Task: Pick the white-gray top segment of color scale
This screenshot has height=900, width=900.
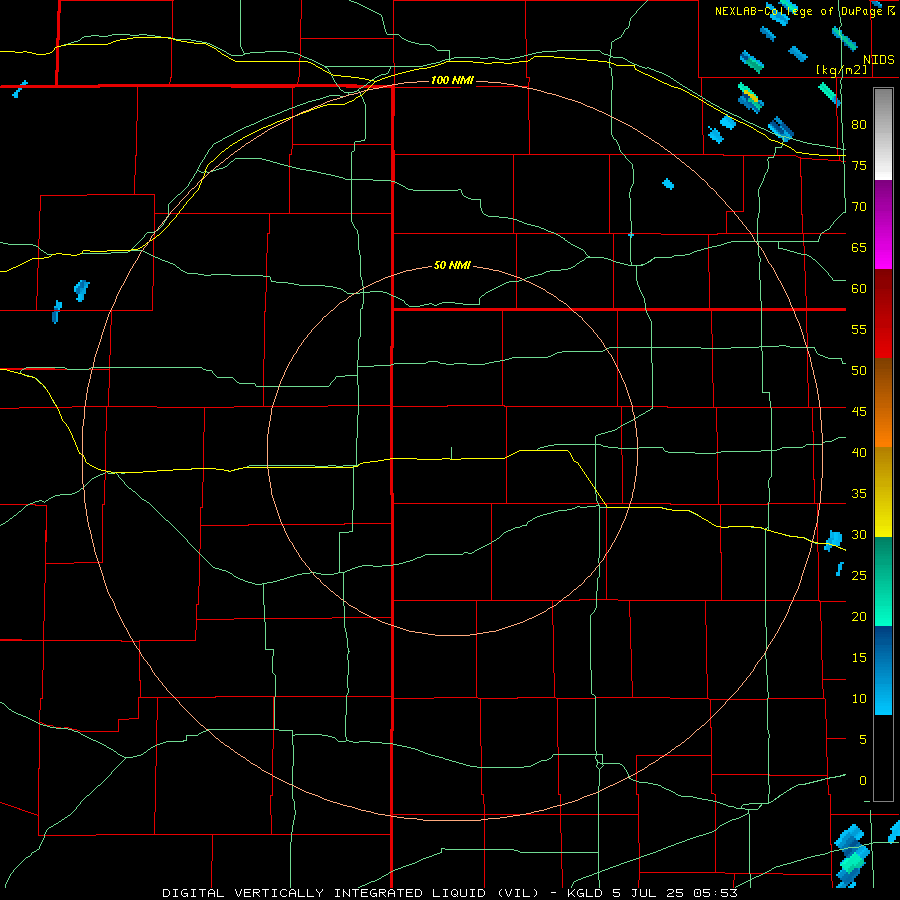Action: (883, 134)
